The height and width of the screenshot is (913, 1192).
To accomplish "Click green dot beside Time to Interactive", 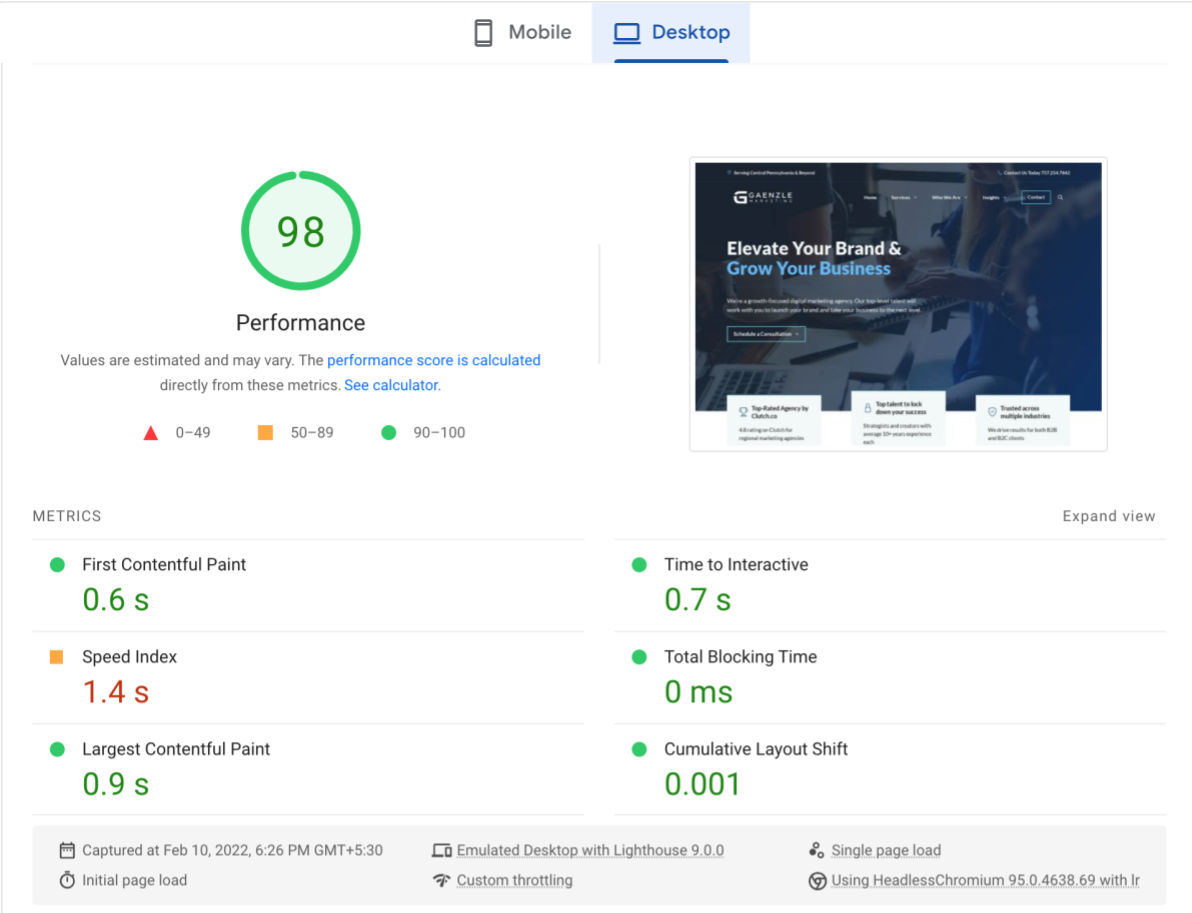I will pos(639,565).
